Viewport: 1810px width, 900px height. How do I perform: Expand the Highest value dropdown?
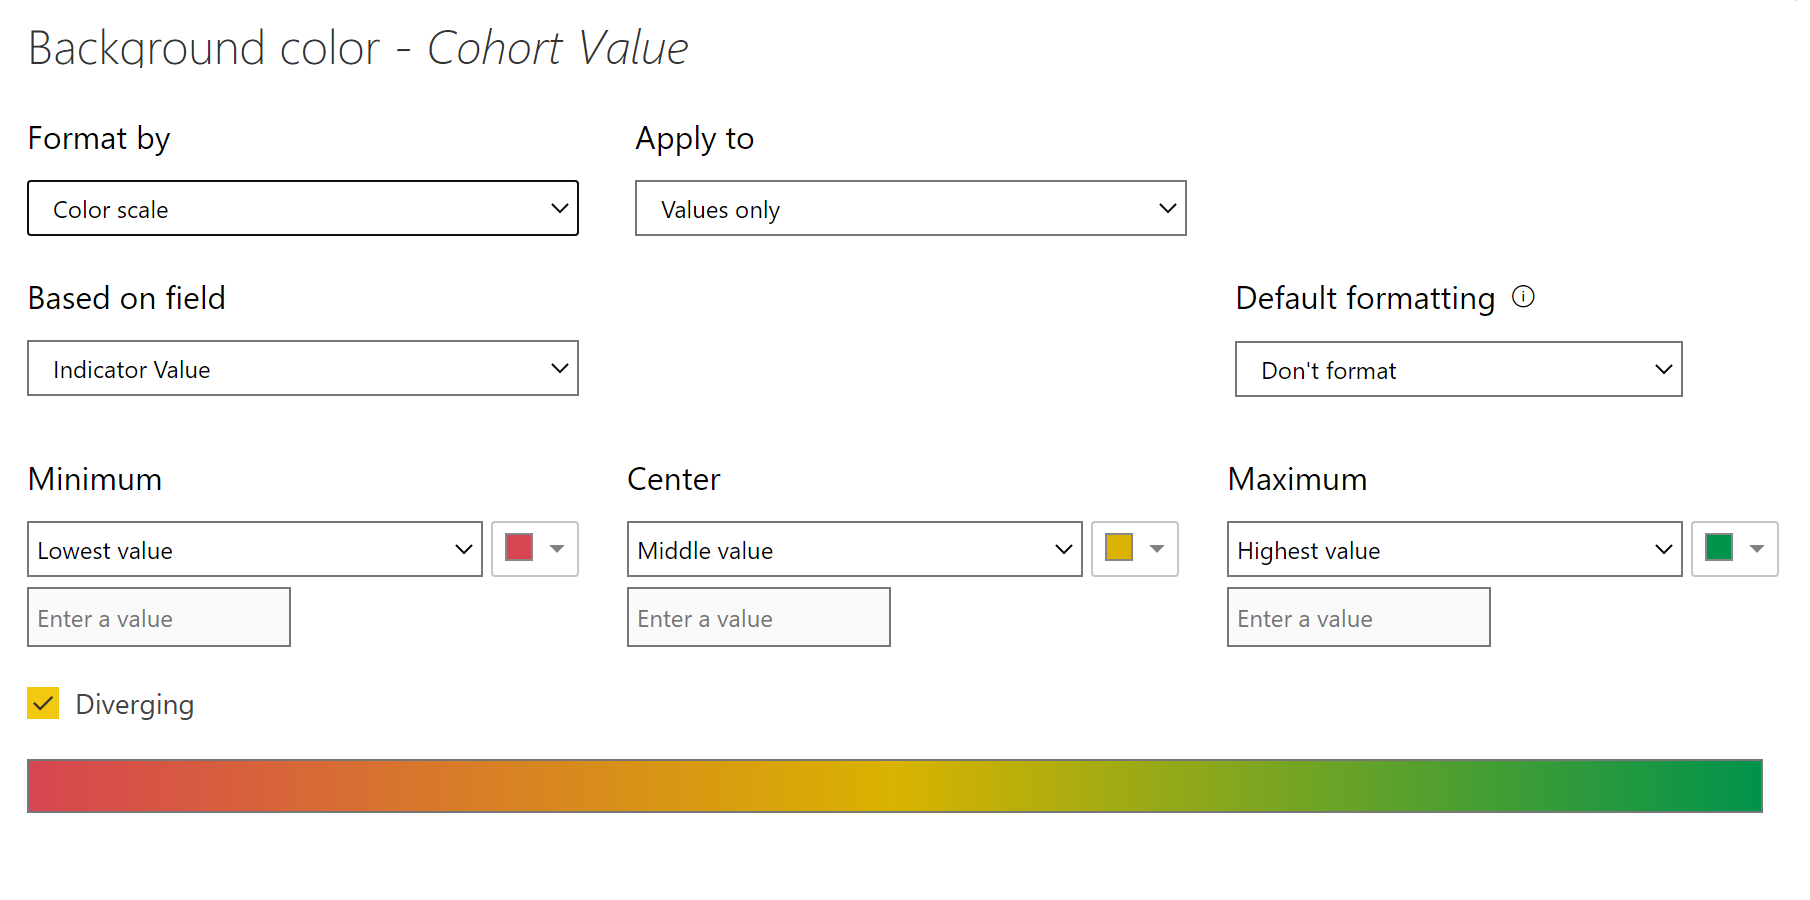[x=1454, y=549]
